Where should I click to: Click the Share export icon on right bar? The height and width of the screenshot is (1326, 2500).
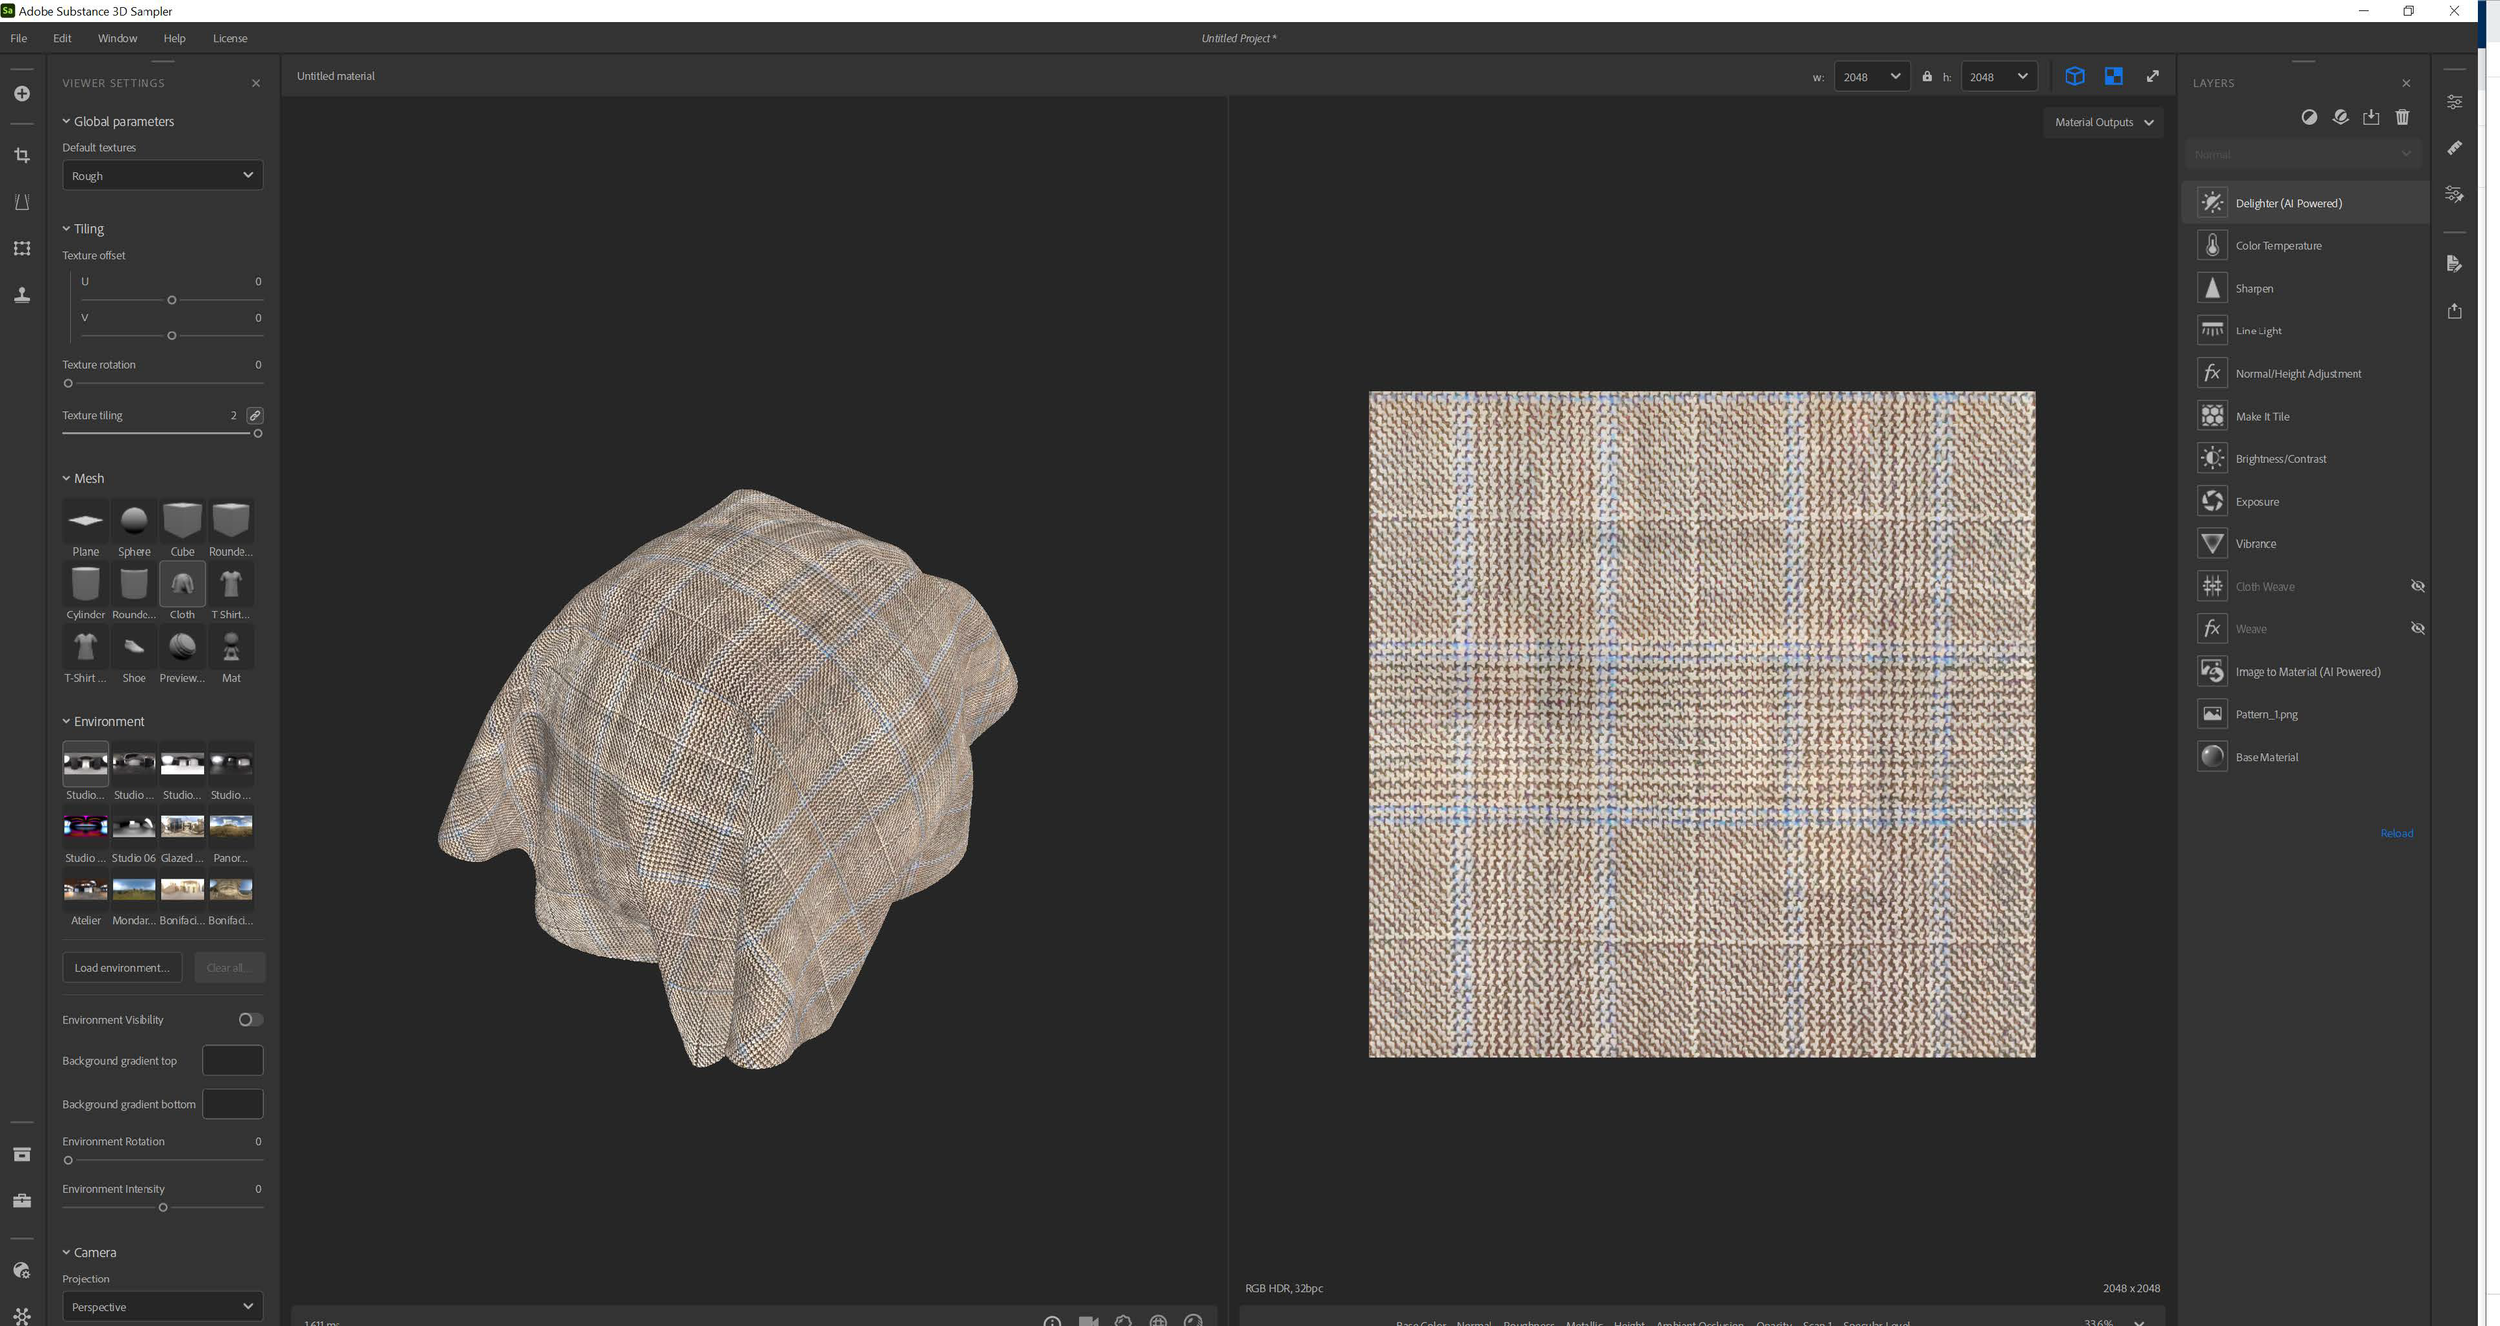click(x=2454, y=311)
